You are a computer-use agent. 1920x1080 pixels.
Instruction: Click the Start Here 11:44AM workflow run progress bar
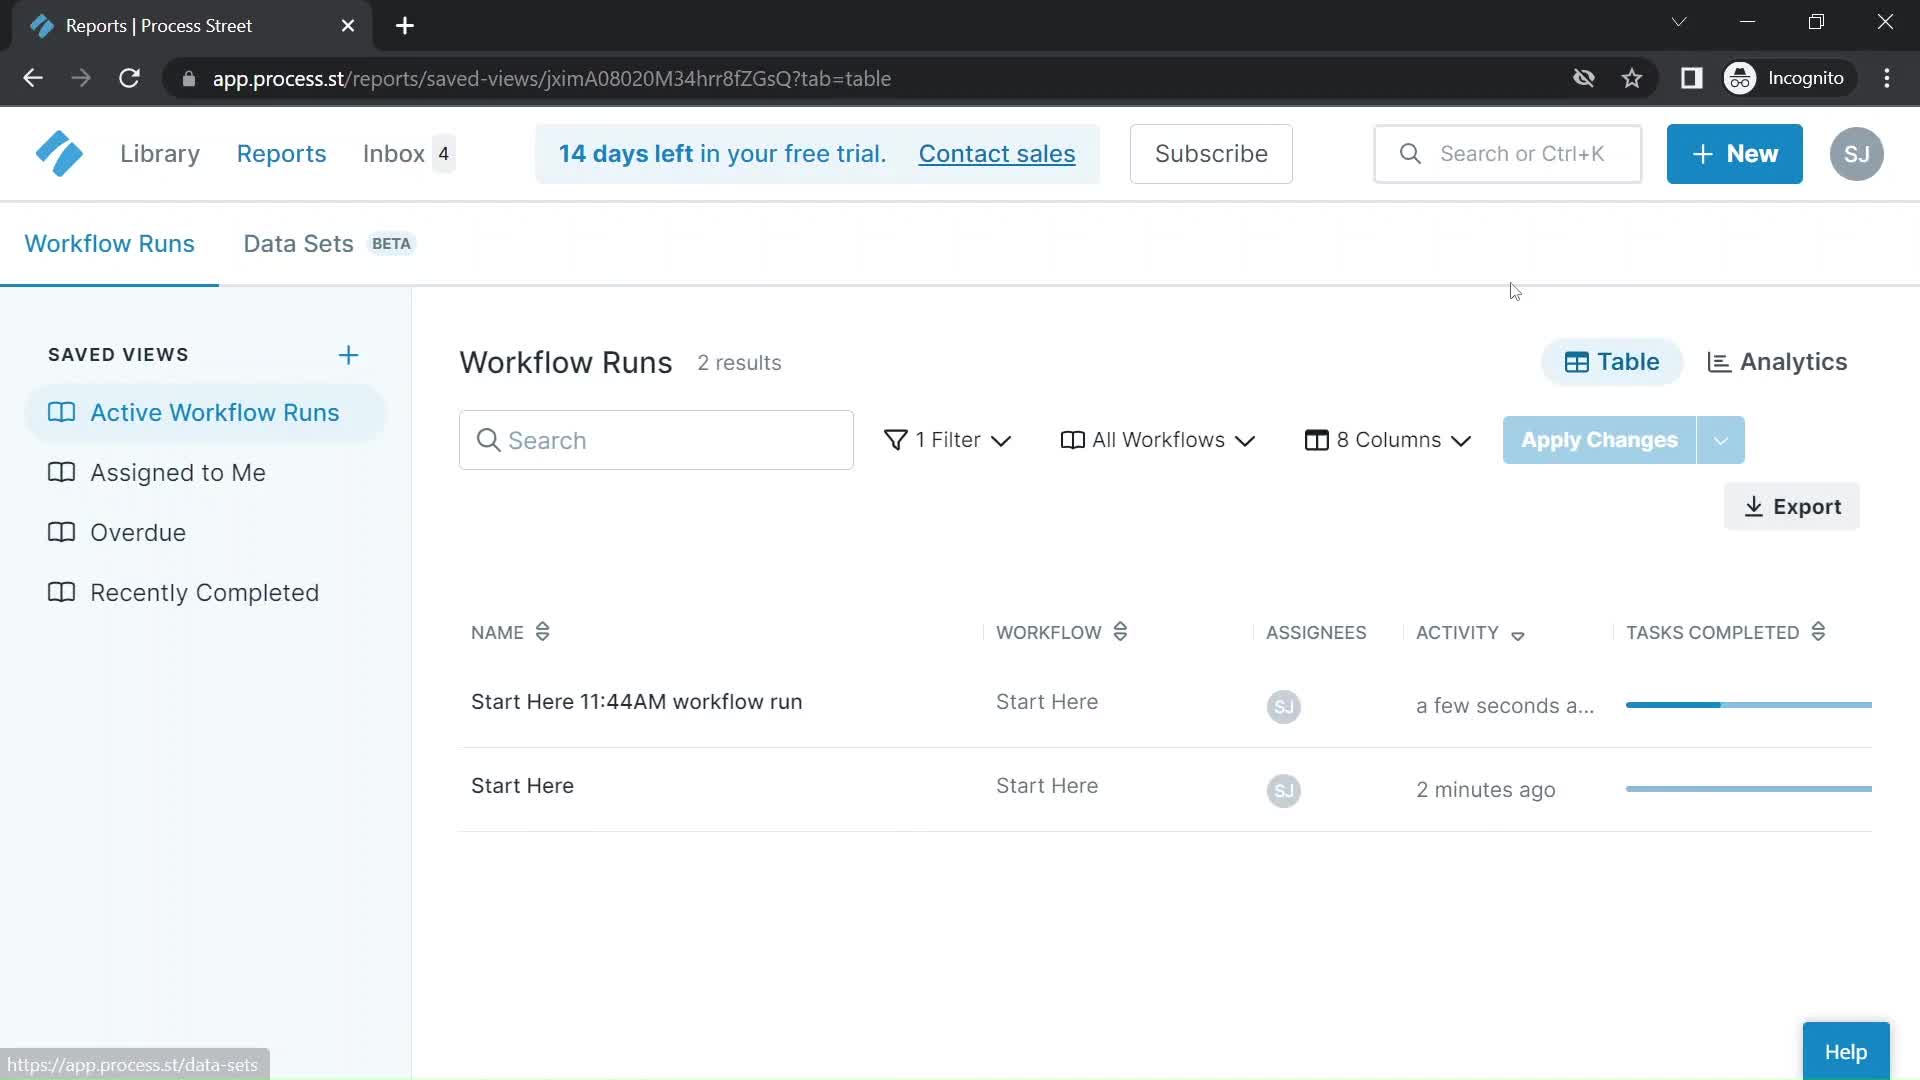click(1749, 705)
